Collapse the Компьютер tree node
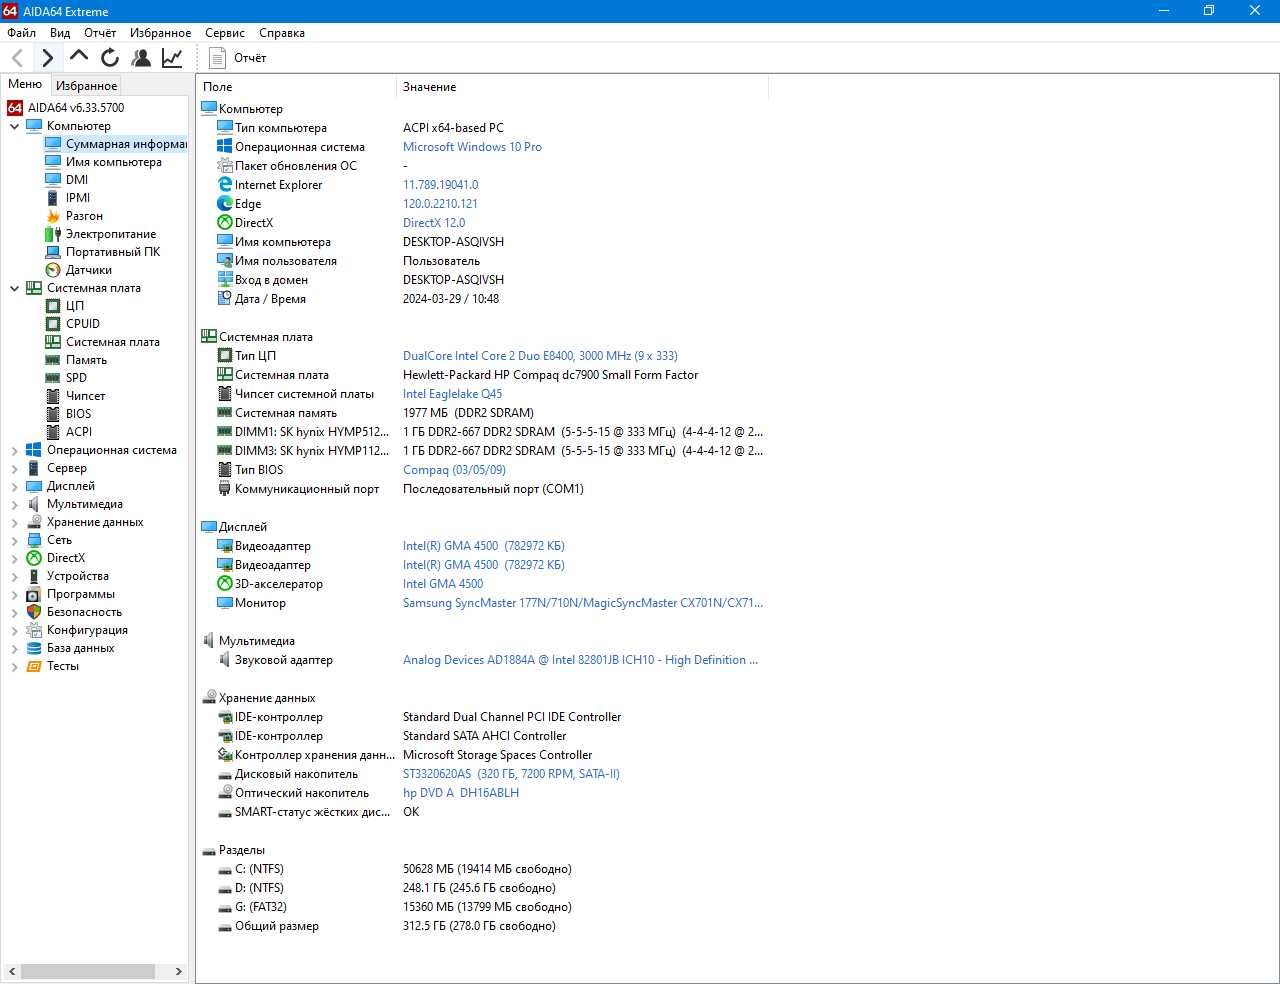1280x984 pixels. 15,126
